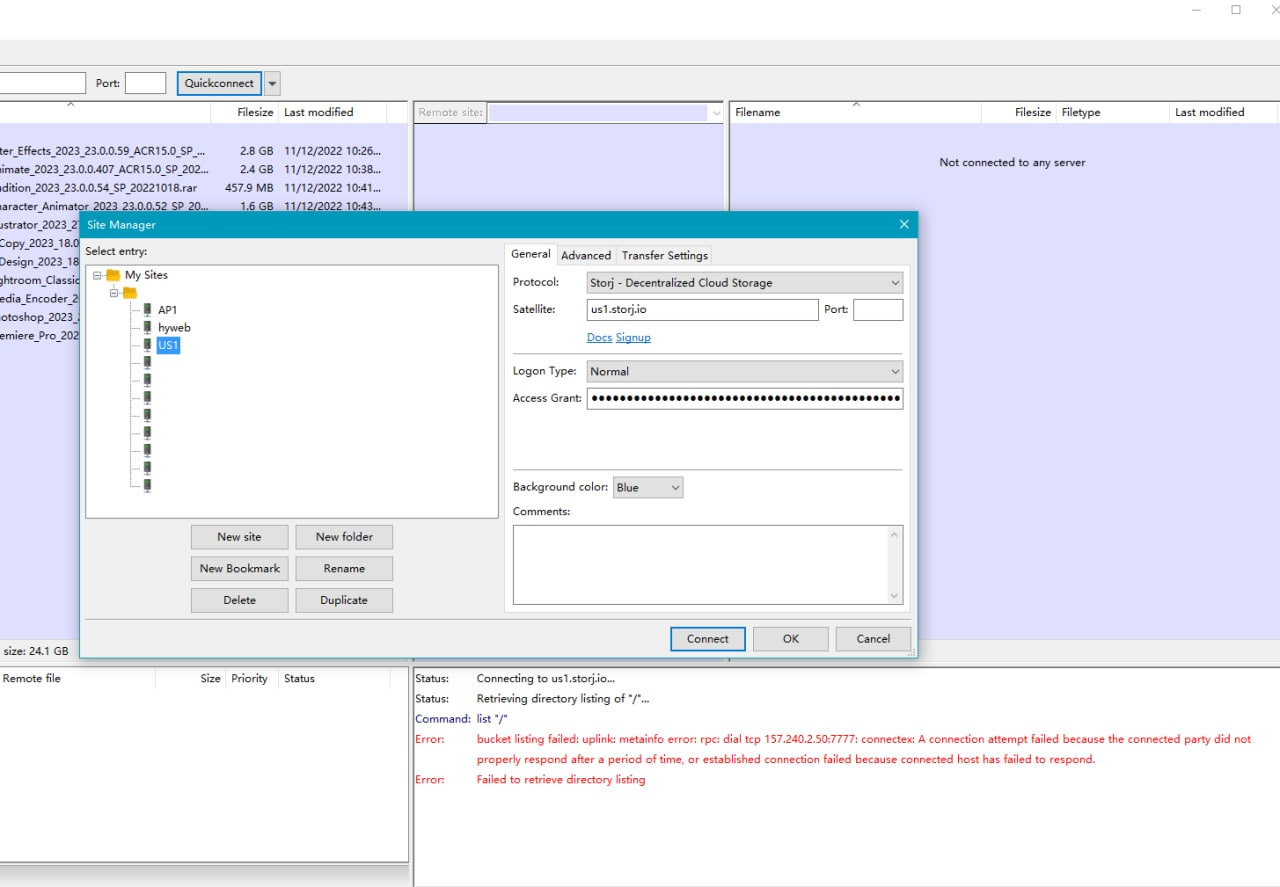This screenshot has width=1280, height=887.
Task: Click the "Retrieving directory listing" status log line
Action: point(562,698)
